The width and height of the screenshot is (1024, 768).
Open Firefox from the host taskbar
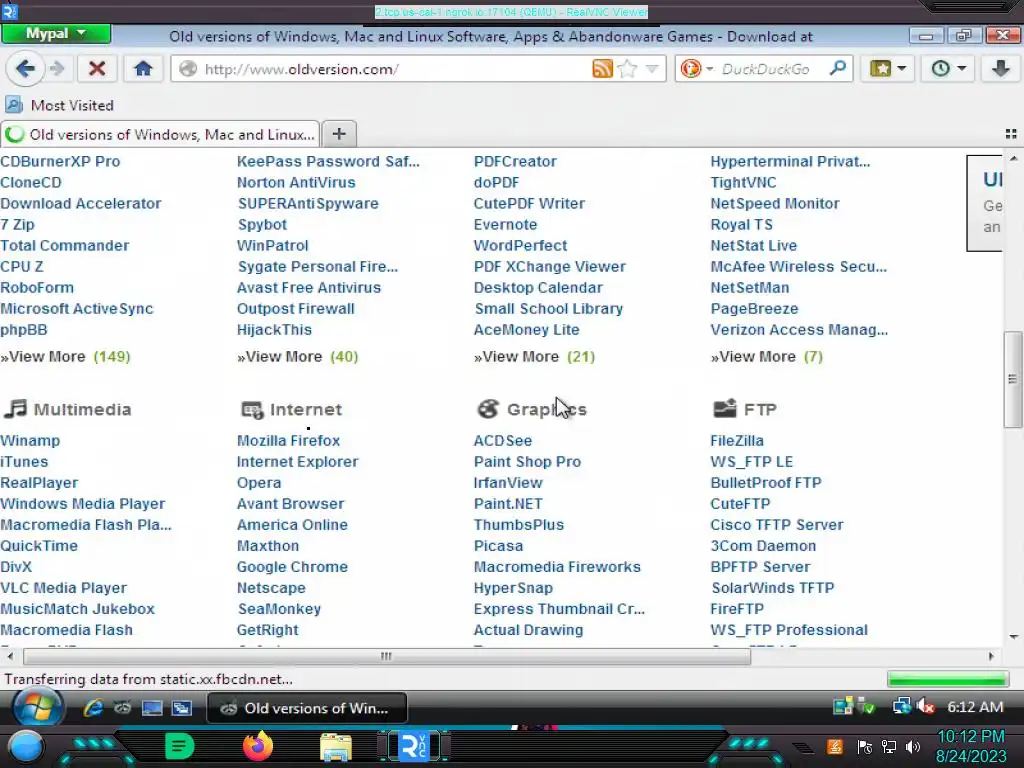click(258, 746)
